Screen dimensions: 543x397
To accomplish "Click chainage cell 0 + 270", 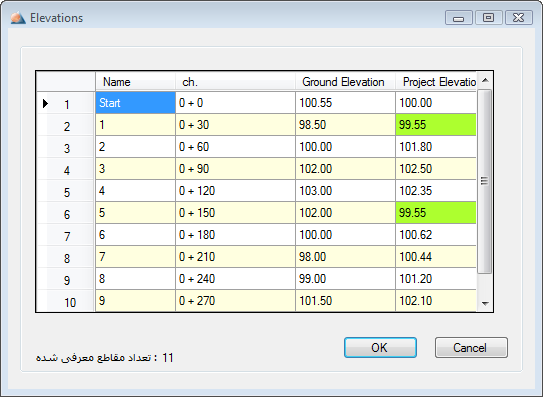I will pos(235,301).
